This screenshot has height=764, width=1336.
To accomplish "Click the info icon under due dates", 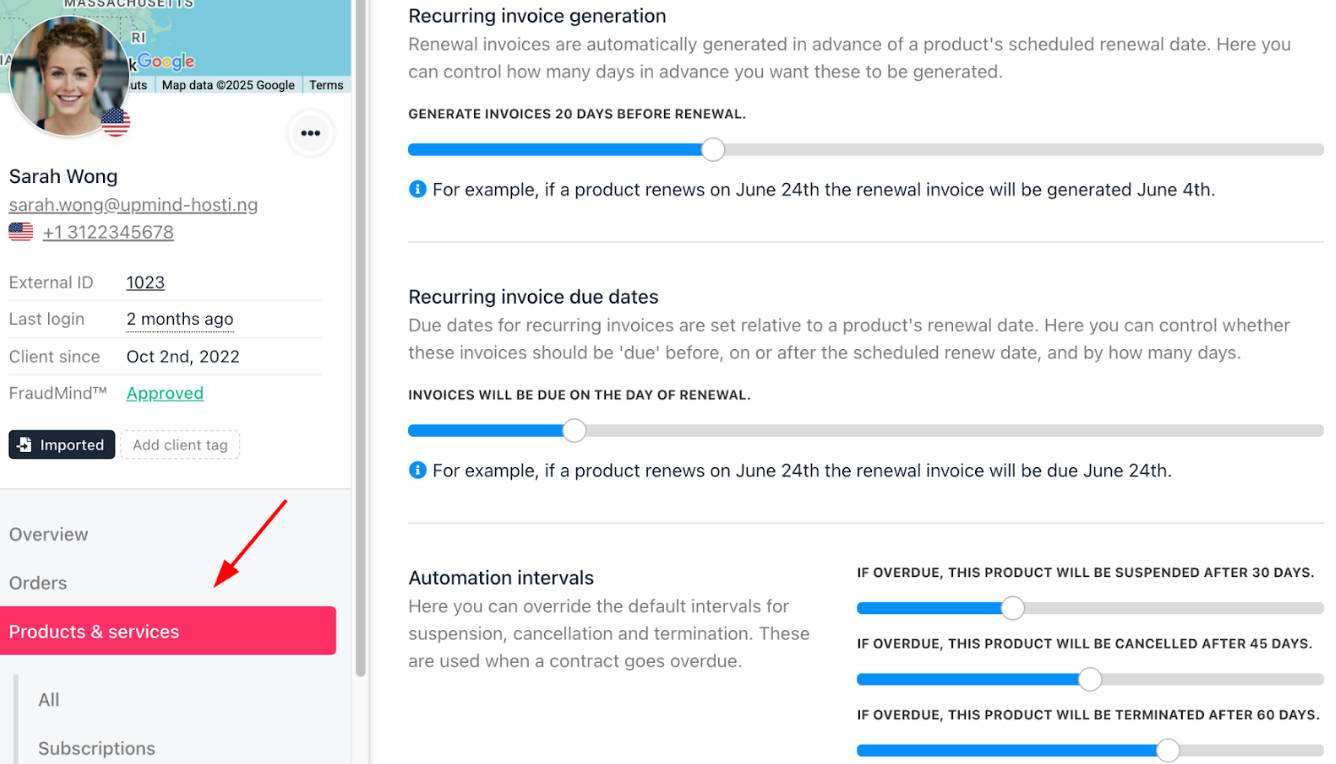I will pos(418,470).
